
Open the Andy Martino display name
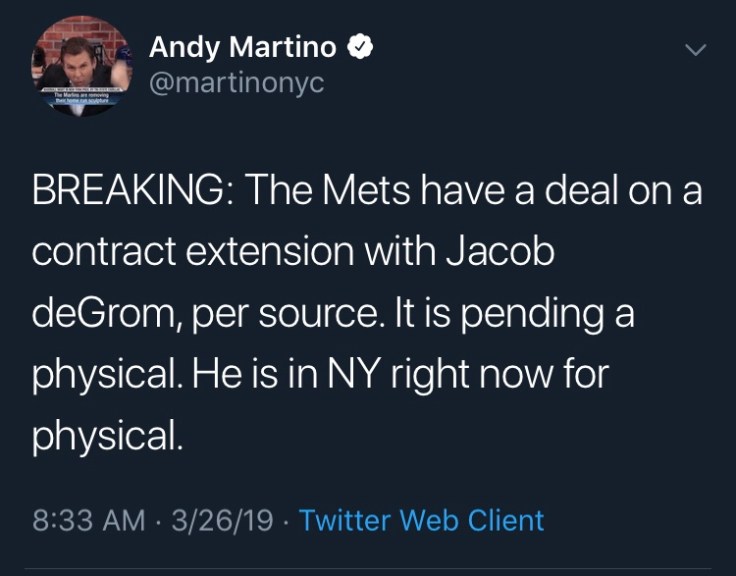point(244,47)
